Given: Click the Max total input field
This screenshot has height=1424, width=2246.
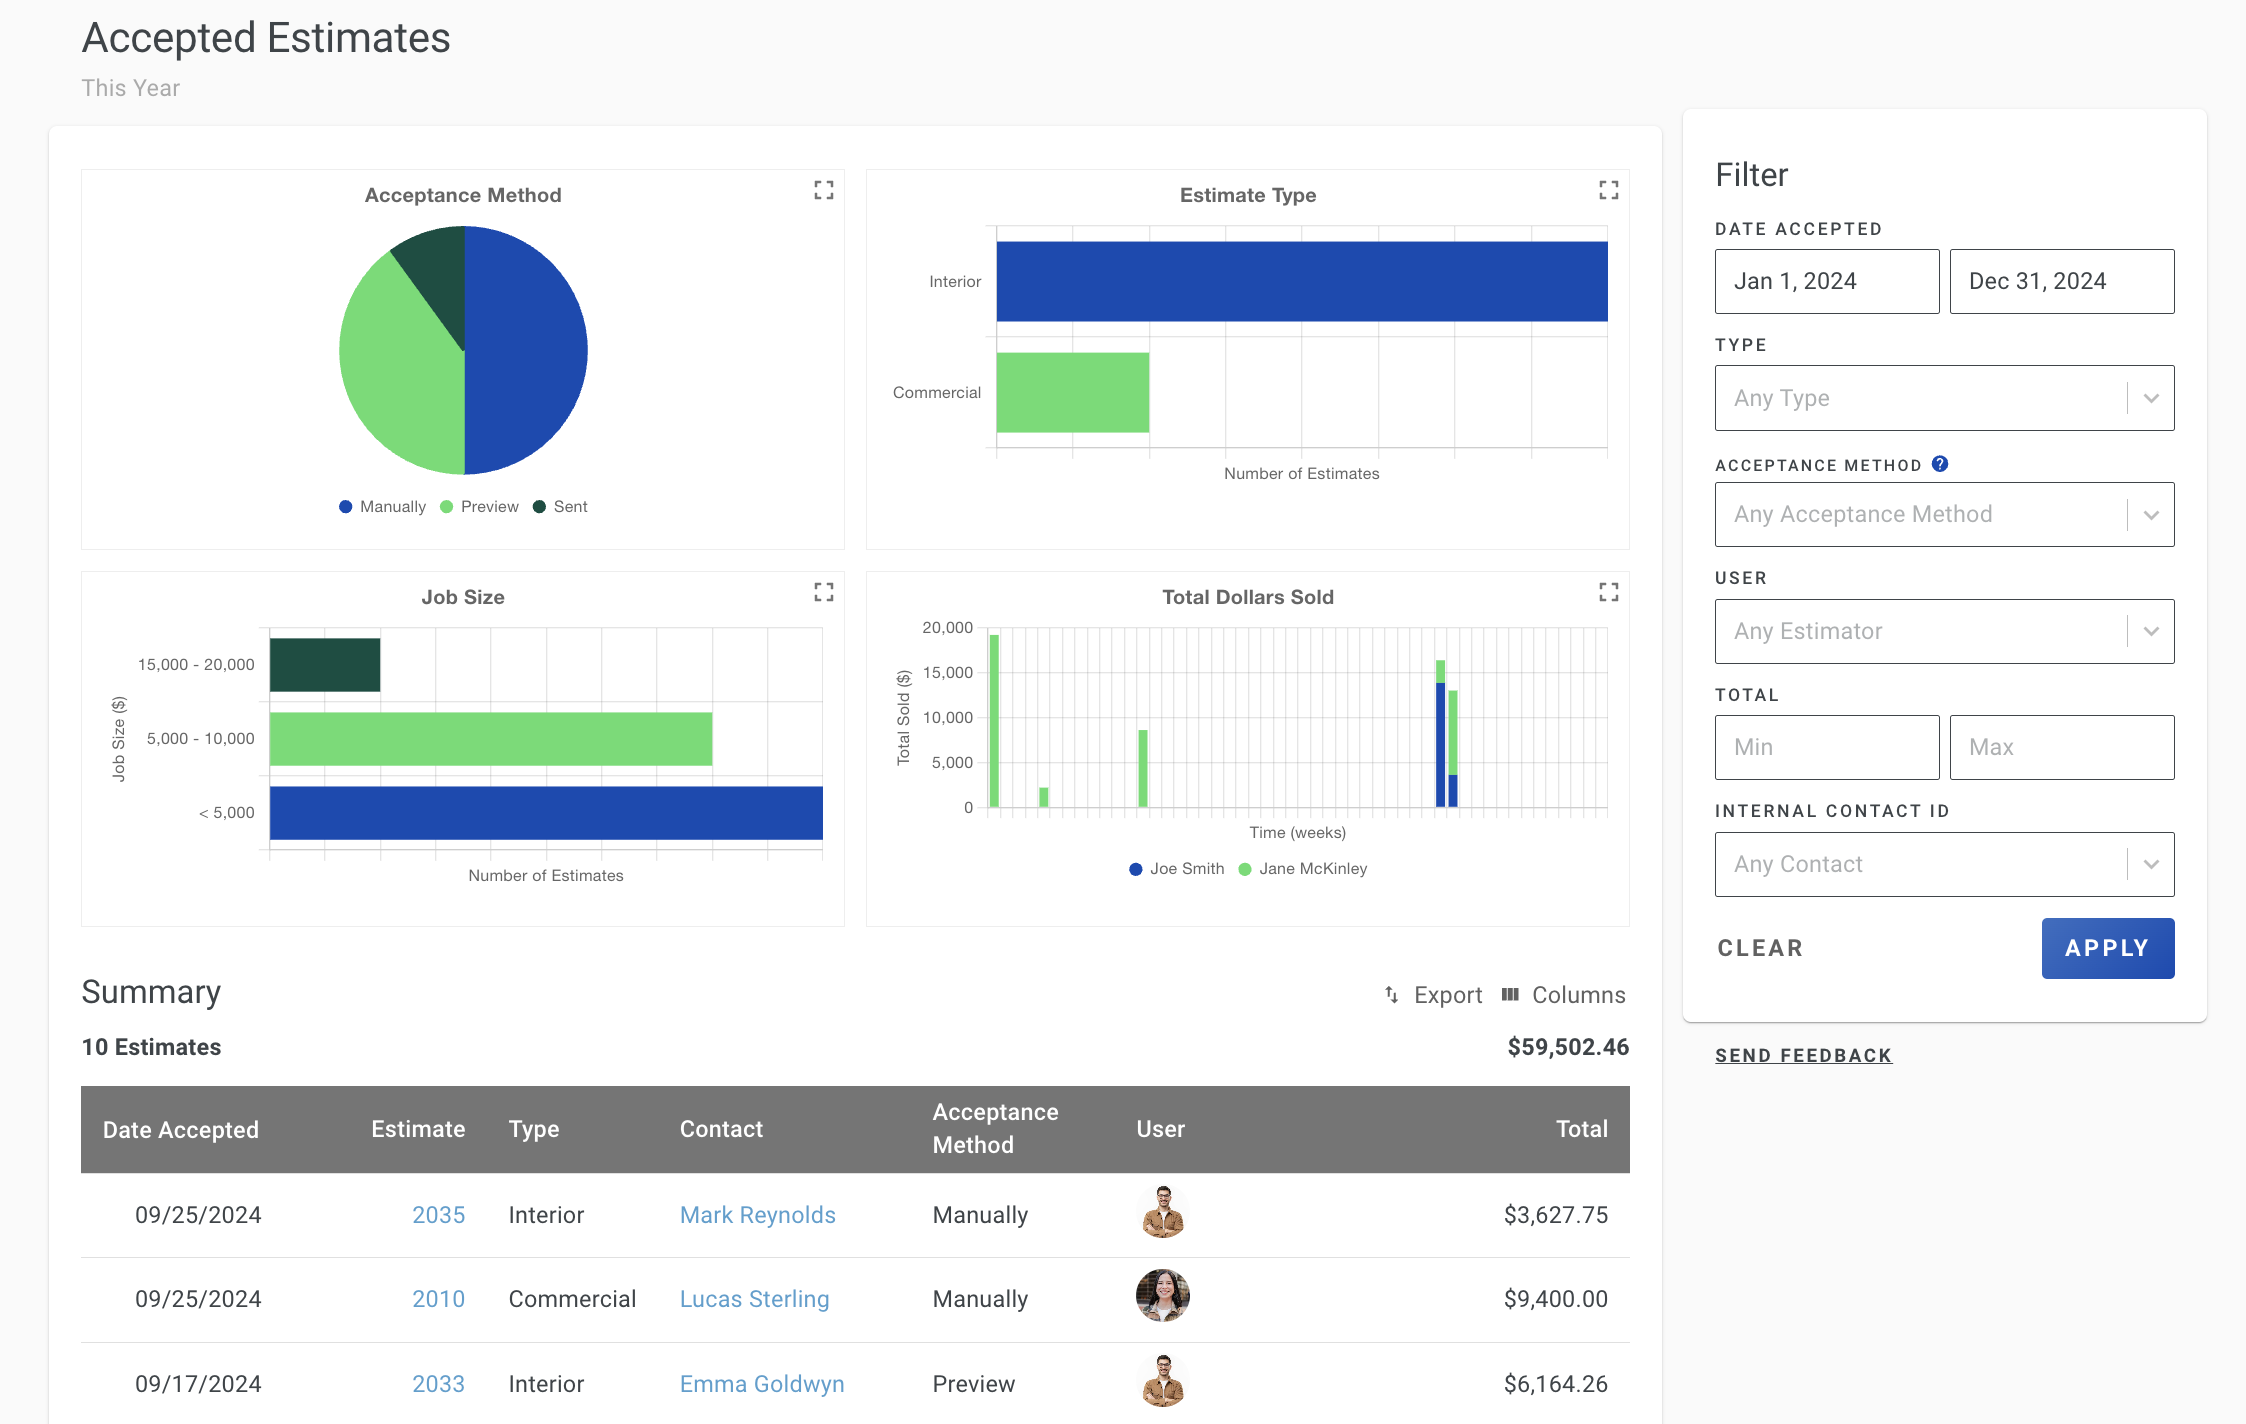Looking at the screenshot, I should 2062,747.
